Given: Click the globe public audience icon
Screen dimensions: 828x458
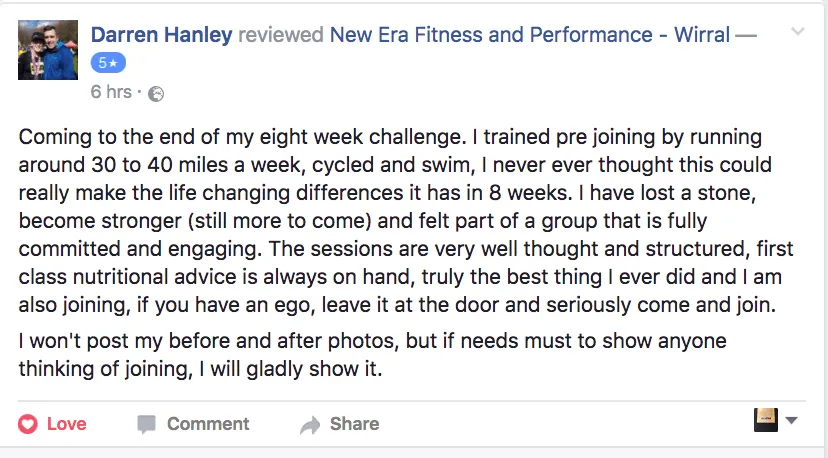Looking at the screenshot, I should 155,93.
